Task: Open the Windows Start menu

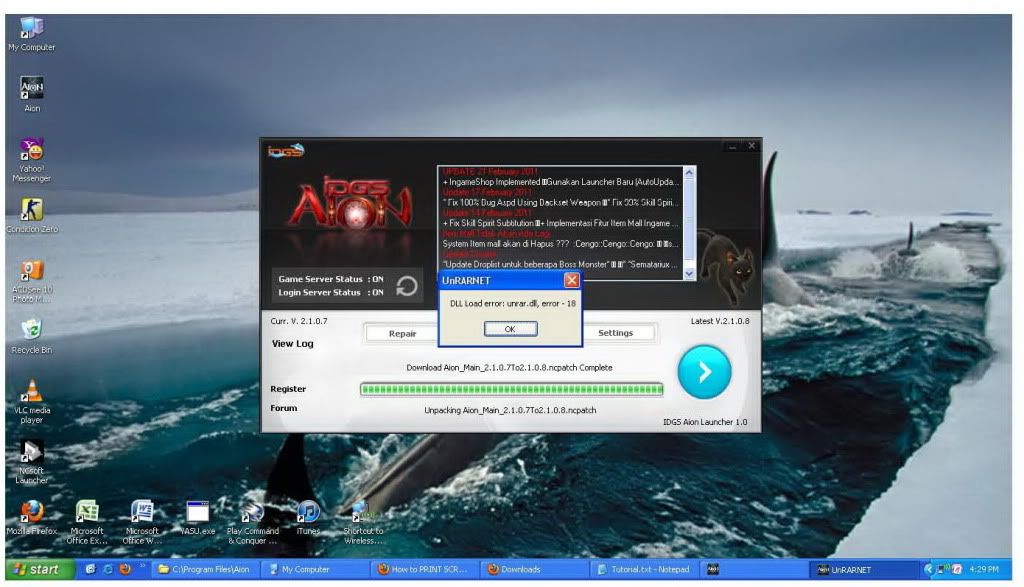Action: 35,569
